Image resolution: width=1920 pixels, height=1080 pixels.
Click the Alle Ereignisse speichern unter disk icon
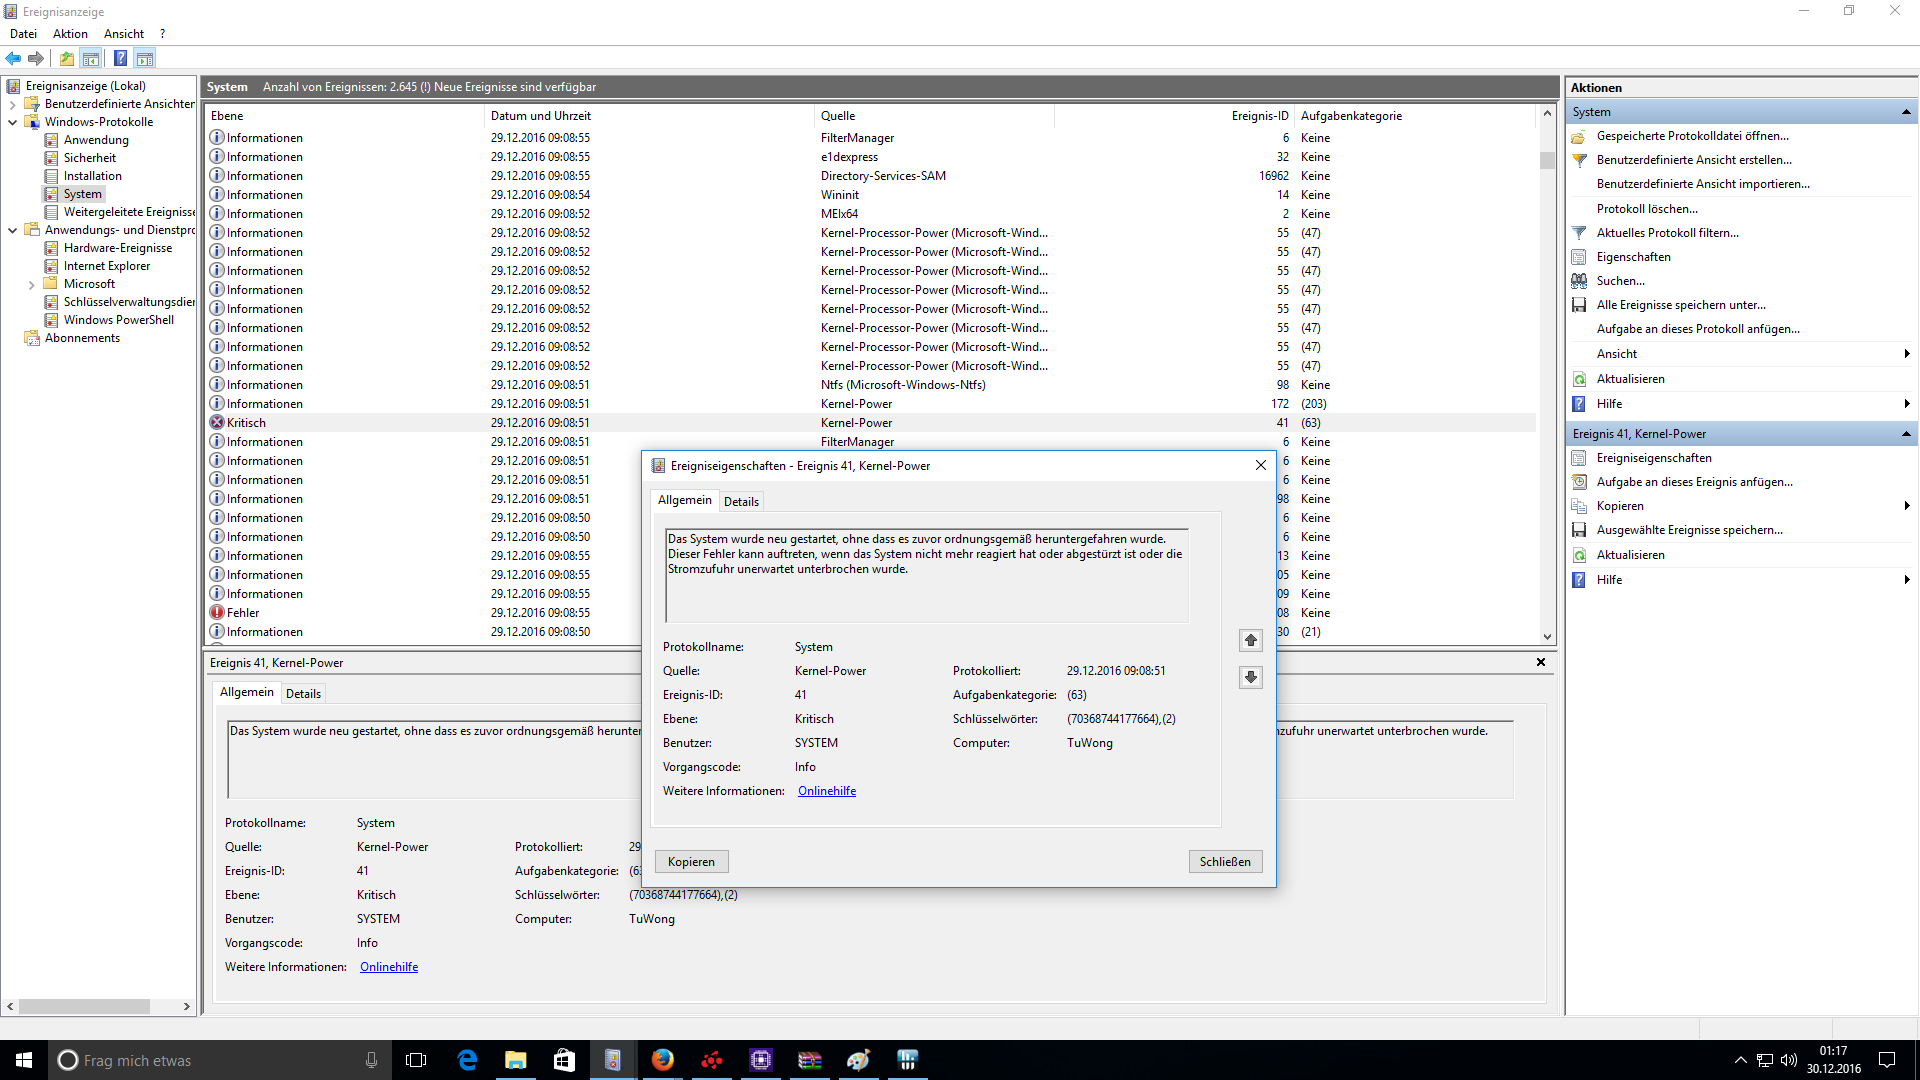point(1579,305)
